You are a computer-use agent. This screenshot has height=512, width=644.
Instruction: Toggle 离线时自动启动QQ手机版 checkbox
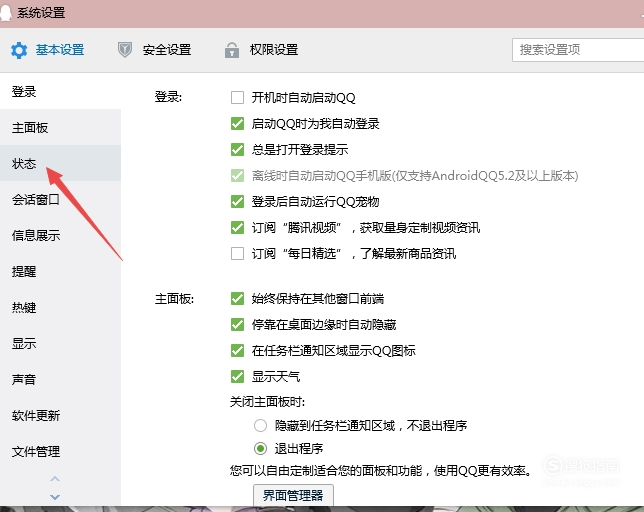click(237, 176)
